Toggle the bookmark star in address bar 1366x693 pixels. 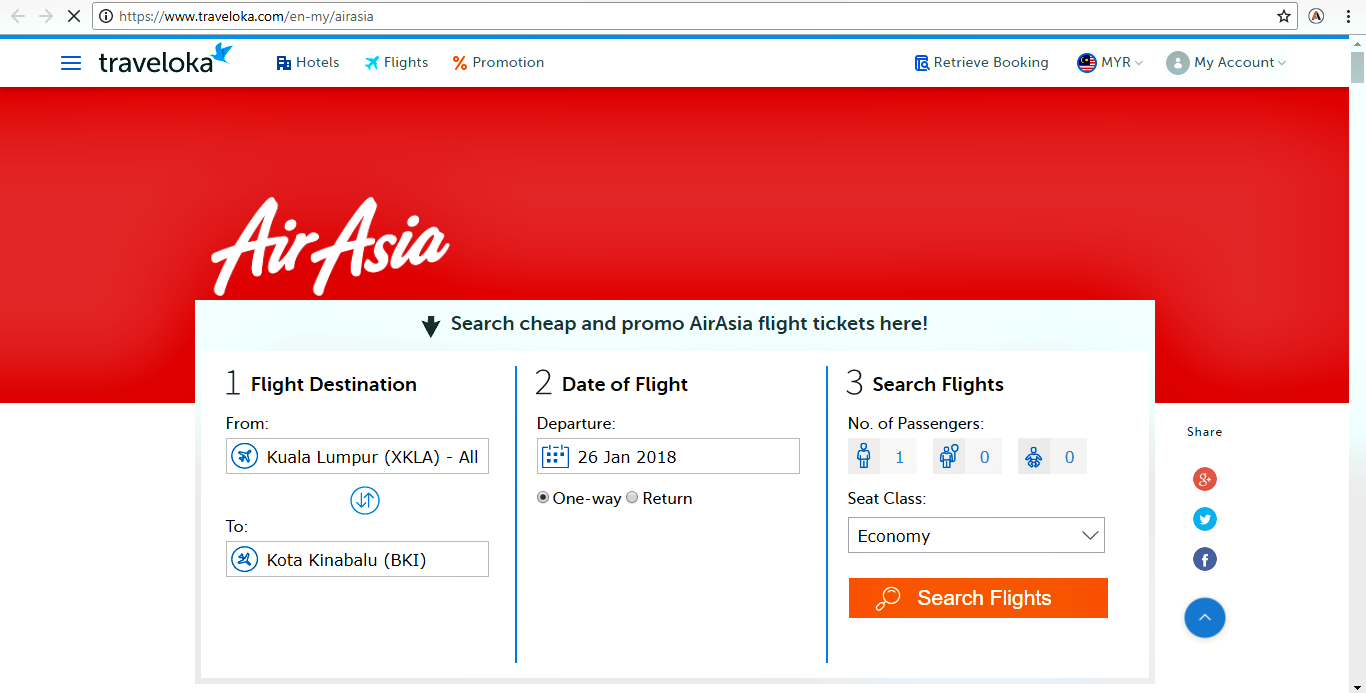1284,16
